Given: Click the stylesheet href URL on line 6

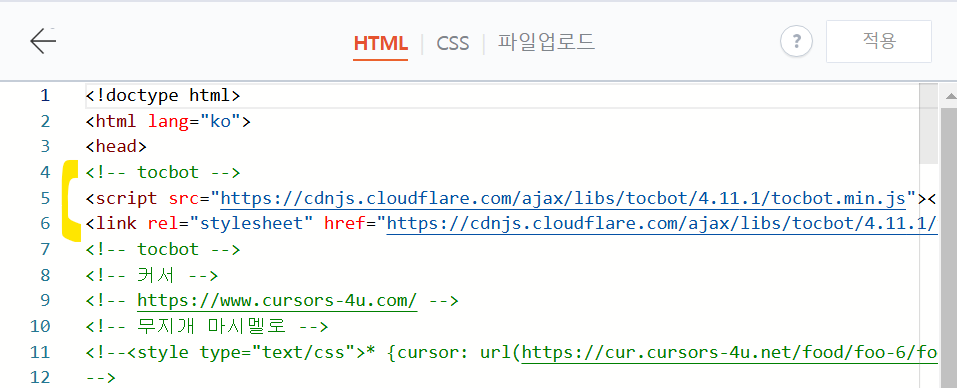Looking at the screenshot, I should 662,224.
